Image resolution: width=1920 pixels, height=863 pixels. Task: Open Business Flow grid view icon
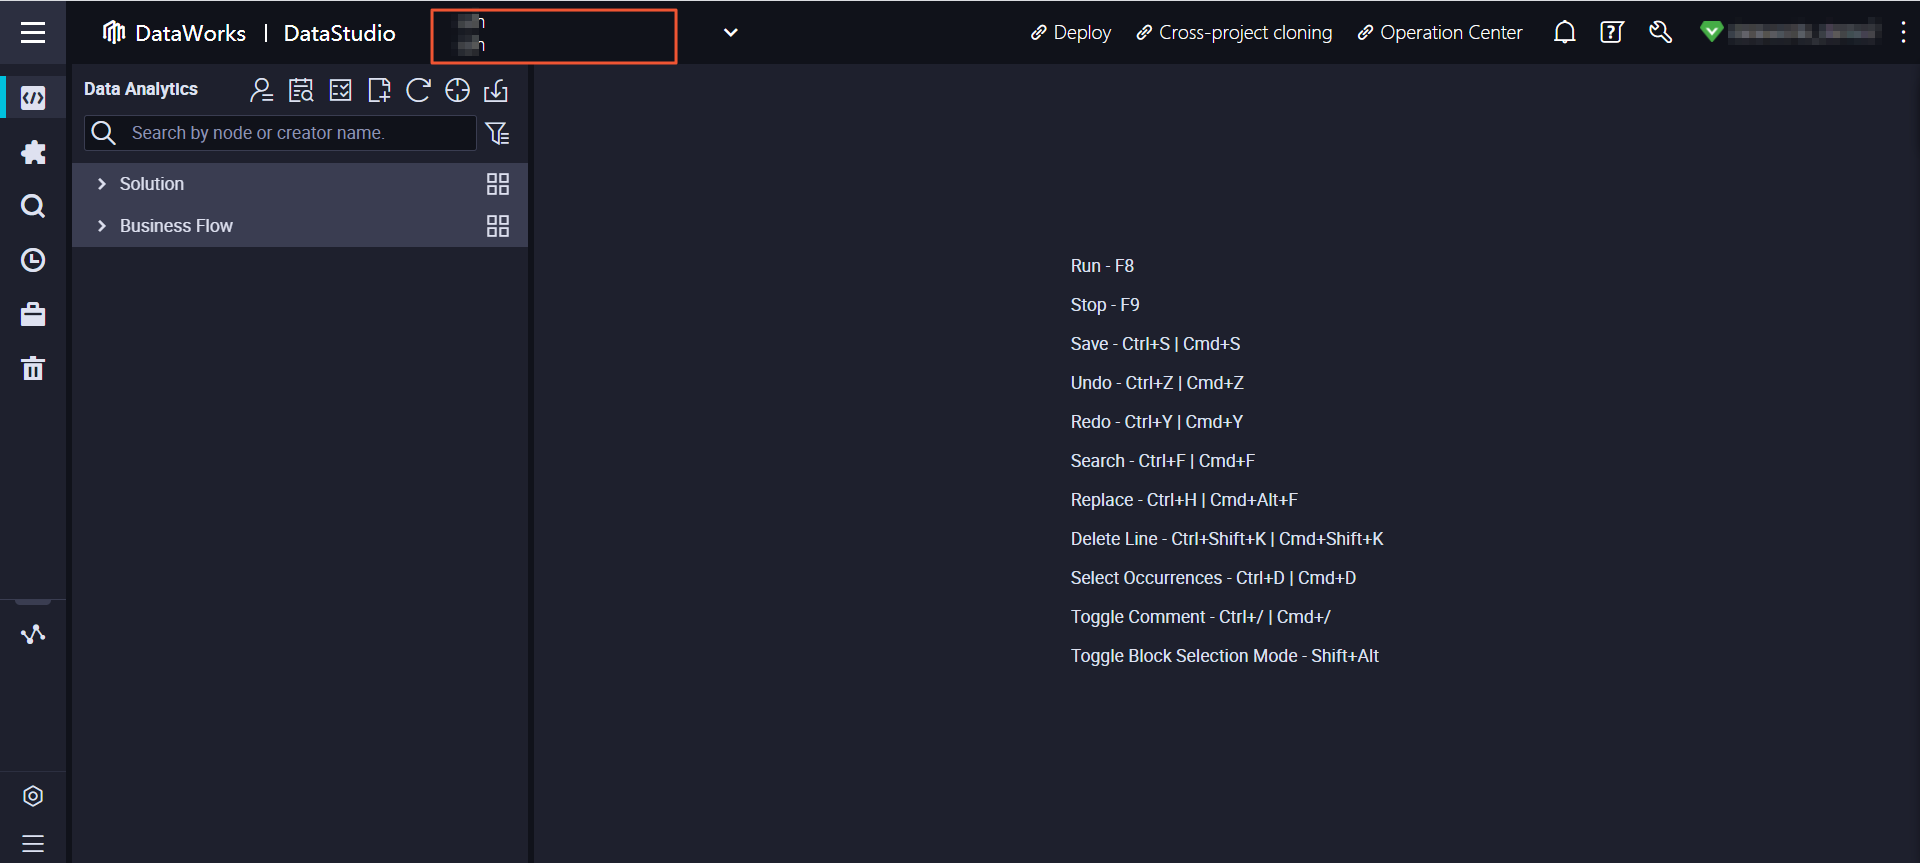497,226
